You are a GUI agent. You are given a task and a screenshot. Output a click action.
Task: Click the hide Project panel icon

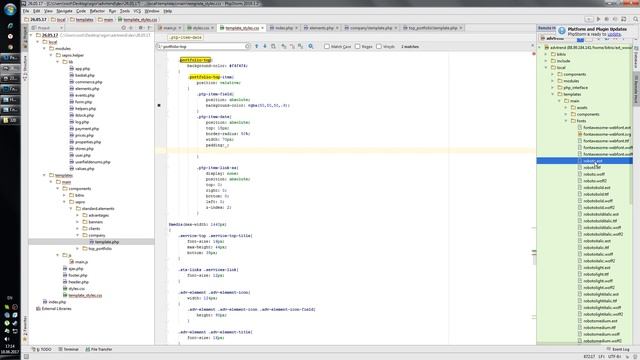149,28
